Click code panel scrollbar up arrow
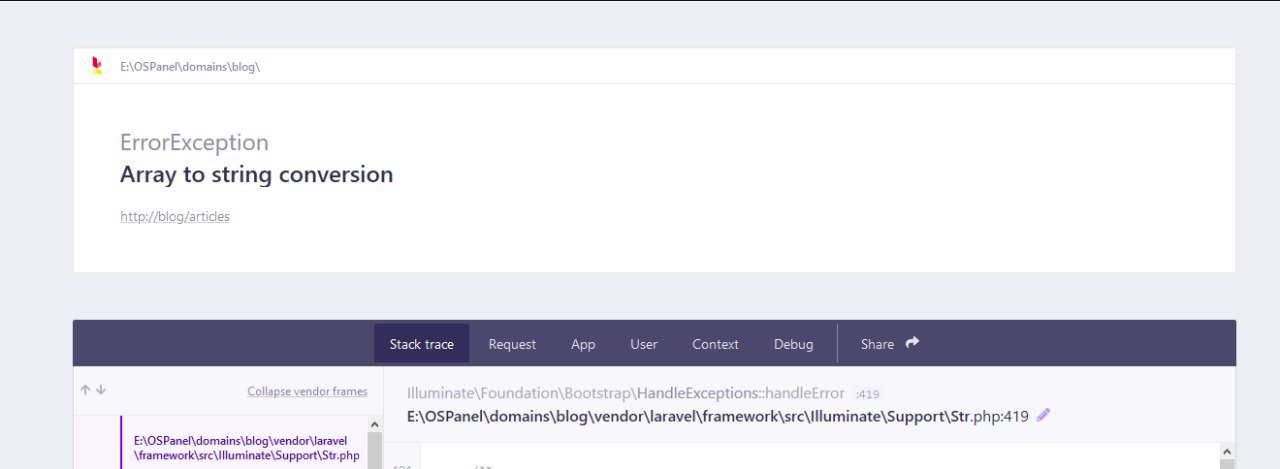This screenshot has width=1280, height=469. tap(1227, 451)
